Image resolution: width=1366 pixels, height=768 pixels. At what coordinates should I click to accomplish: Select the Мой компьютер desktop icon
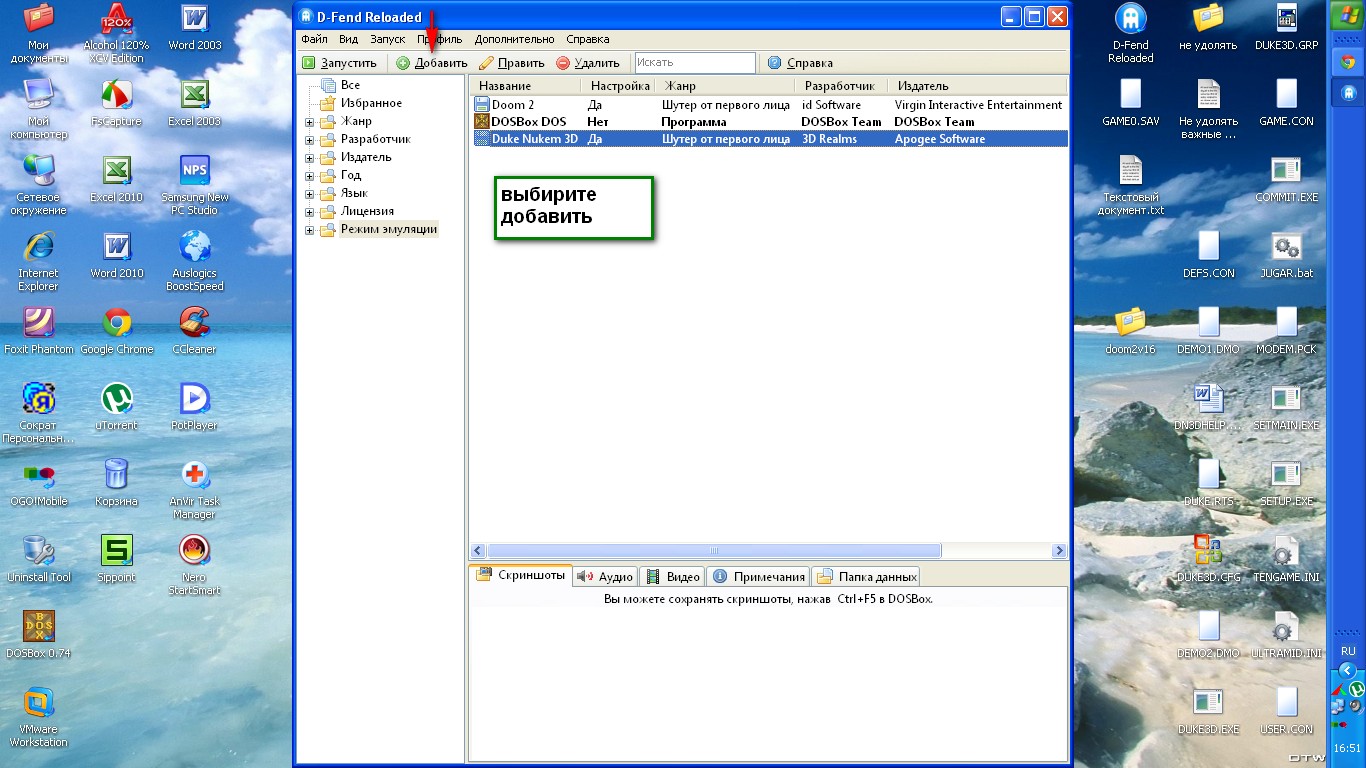coord(38,109)
